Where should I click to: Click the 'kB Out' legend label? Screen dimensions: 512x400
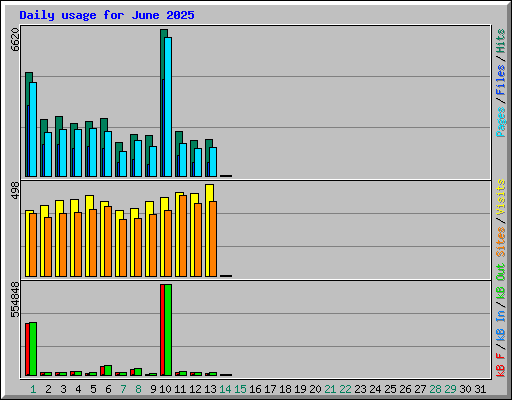pos(501,282)
